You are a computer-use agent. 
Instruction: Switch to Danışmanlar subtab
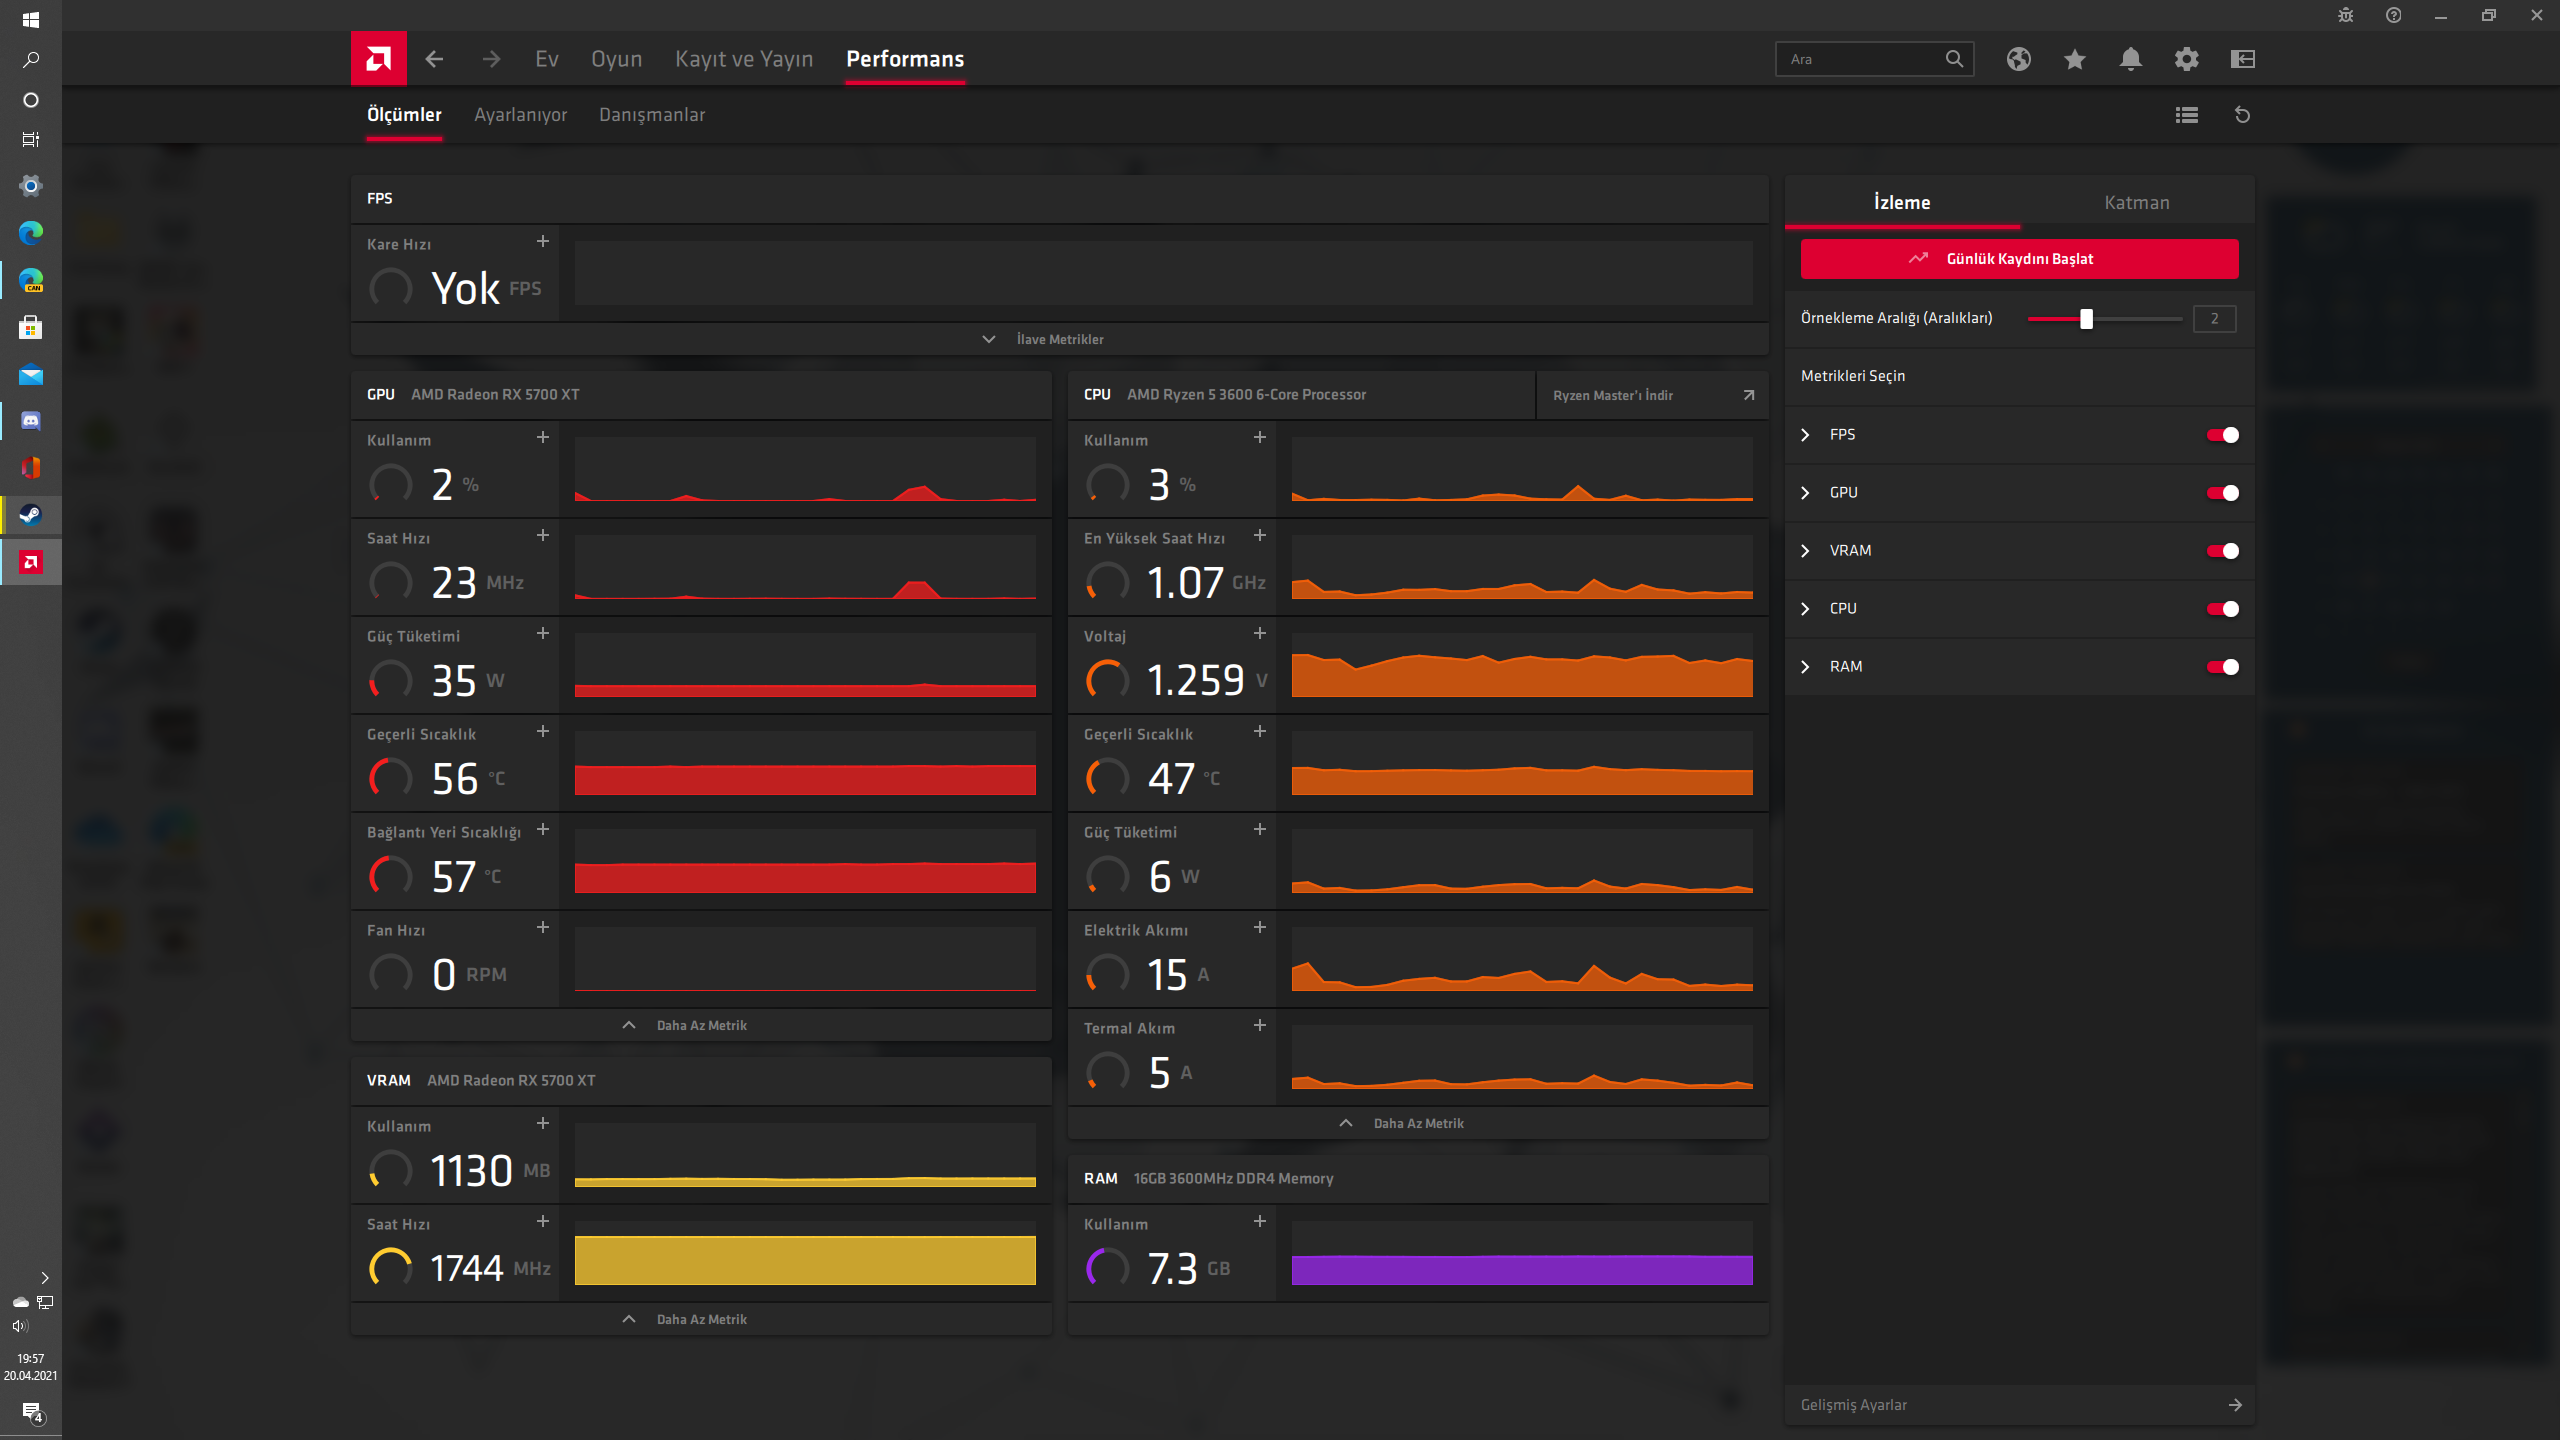[x=652, y=115]
